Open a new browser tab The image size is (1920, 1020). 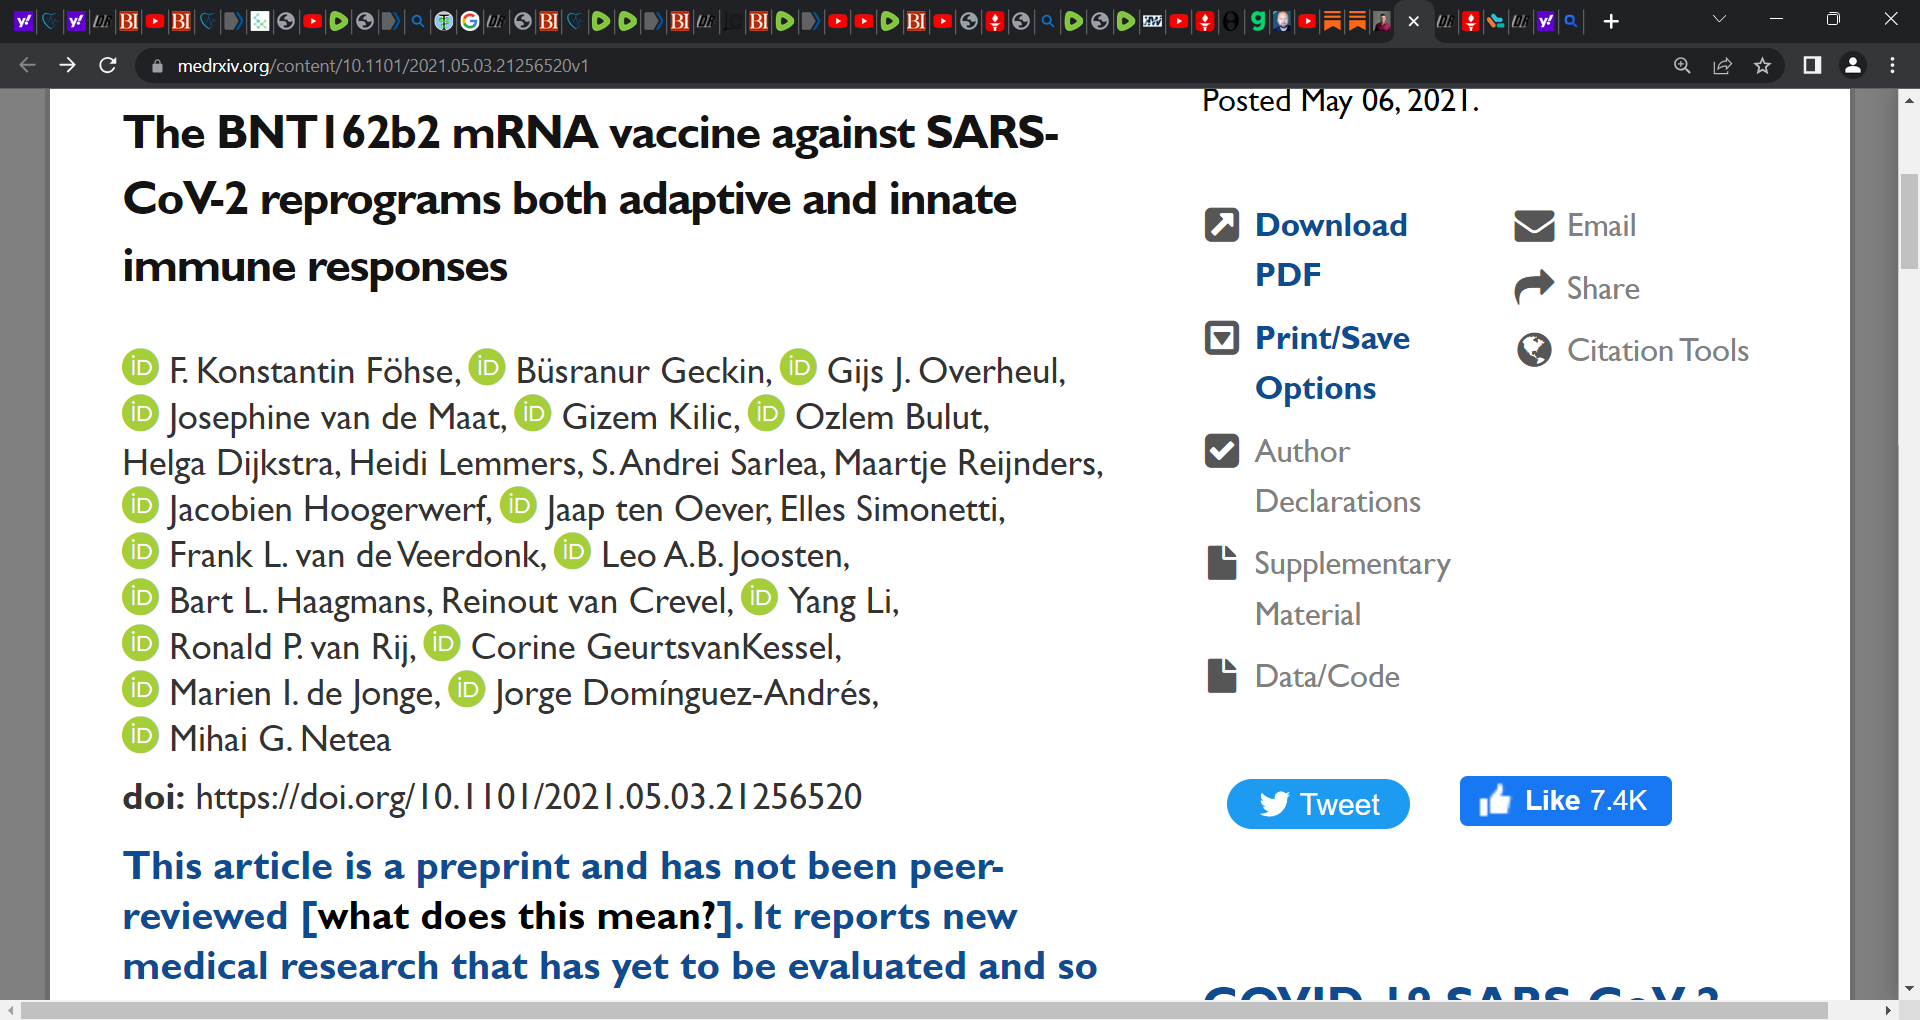pyautogui.click(x=1610, y=21)
